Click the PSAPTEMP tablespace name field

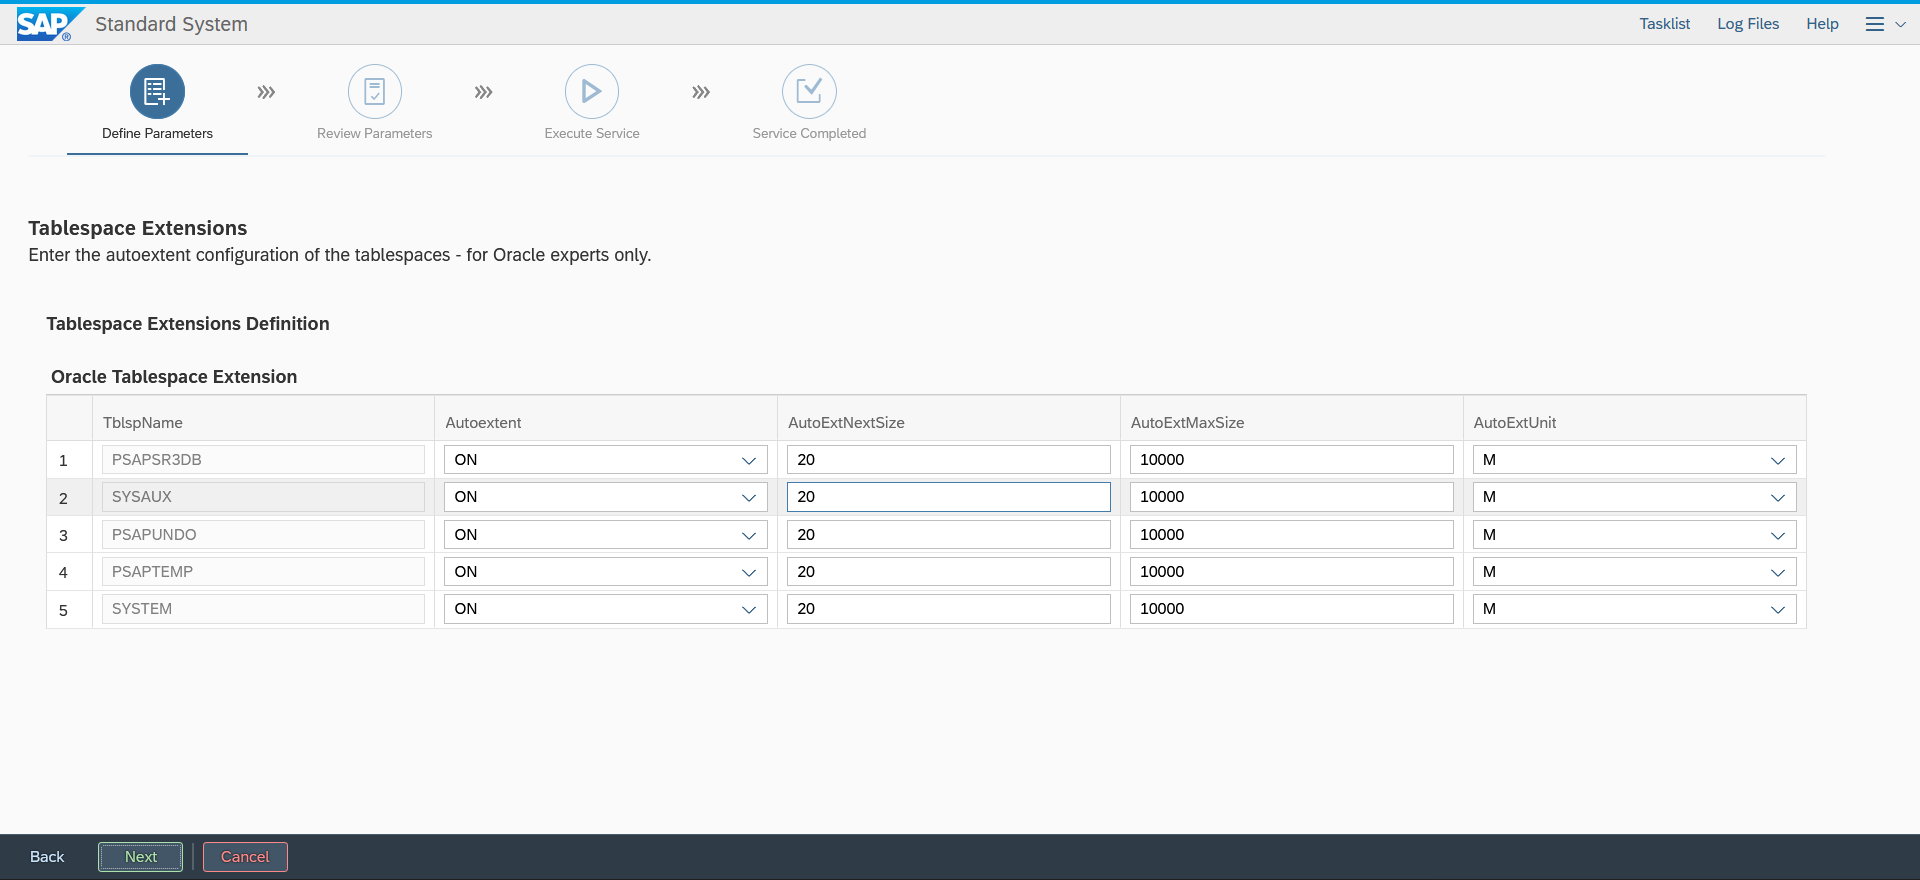263,572
